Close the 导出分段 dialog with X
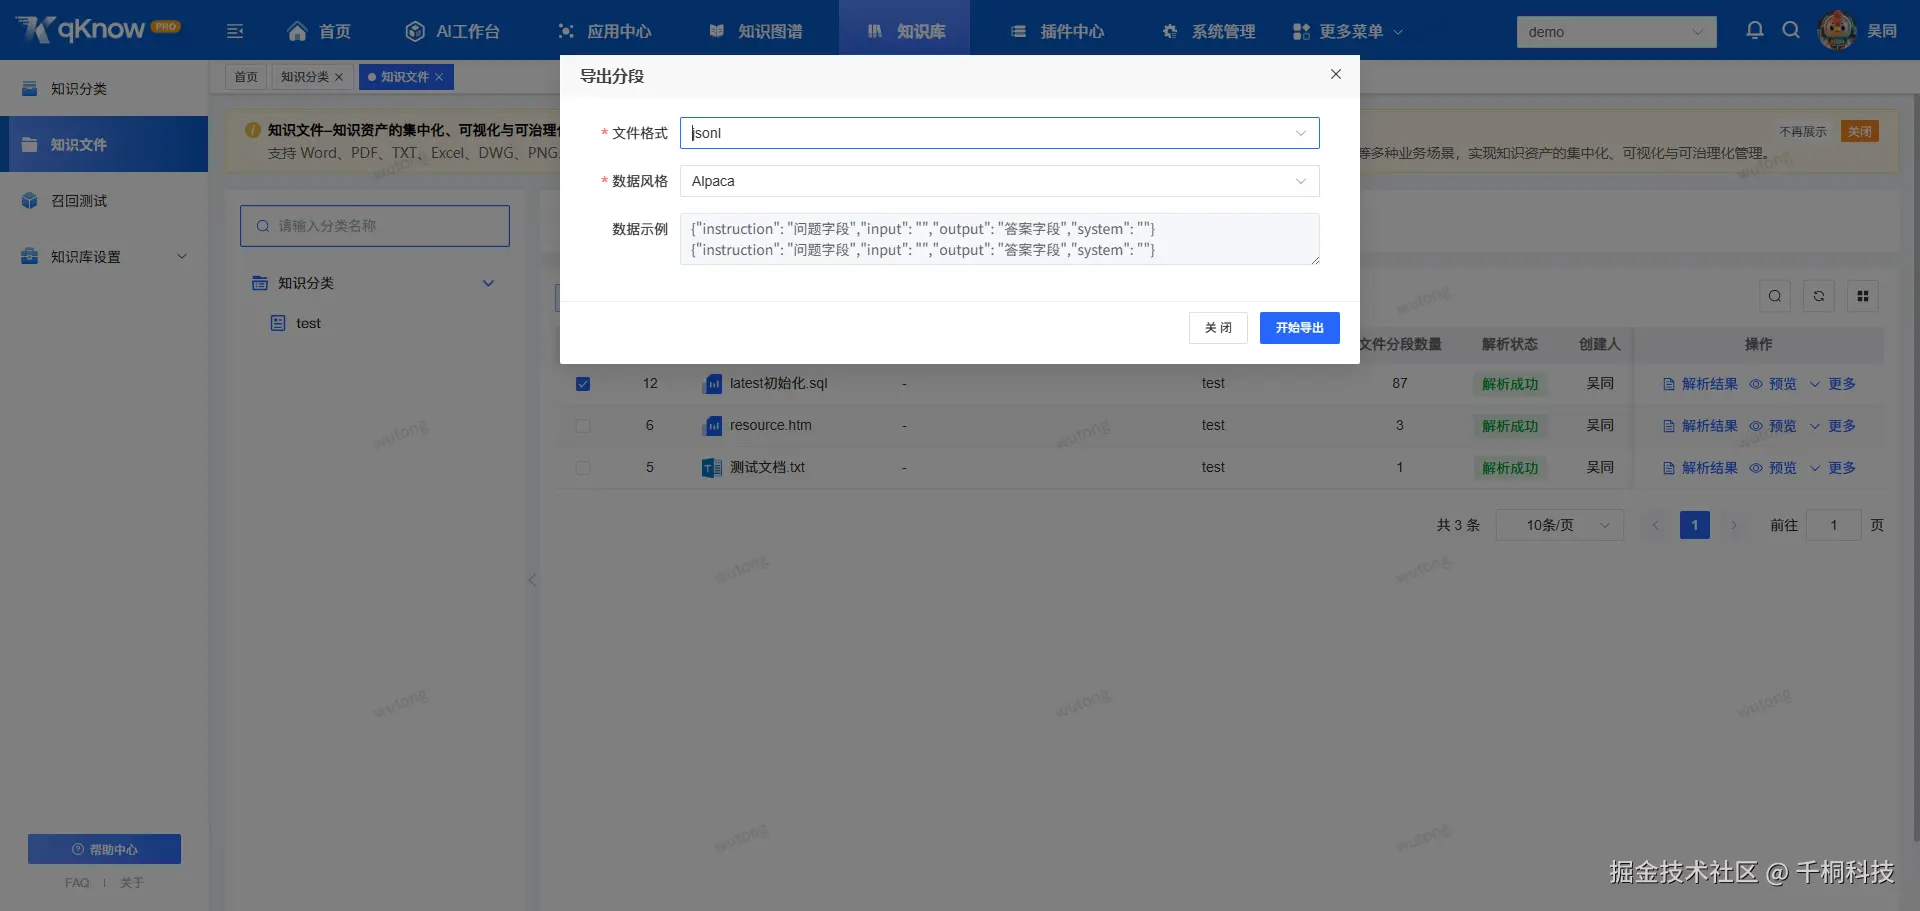 coord(1336,74)
